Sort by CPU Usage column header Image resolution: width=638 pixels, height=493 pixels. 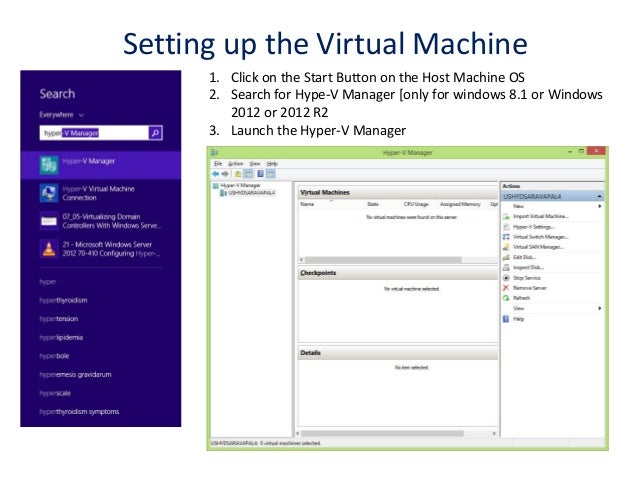pos(416,204)
